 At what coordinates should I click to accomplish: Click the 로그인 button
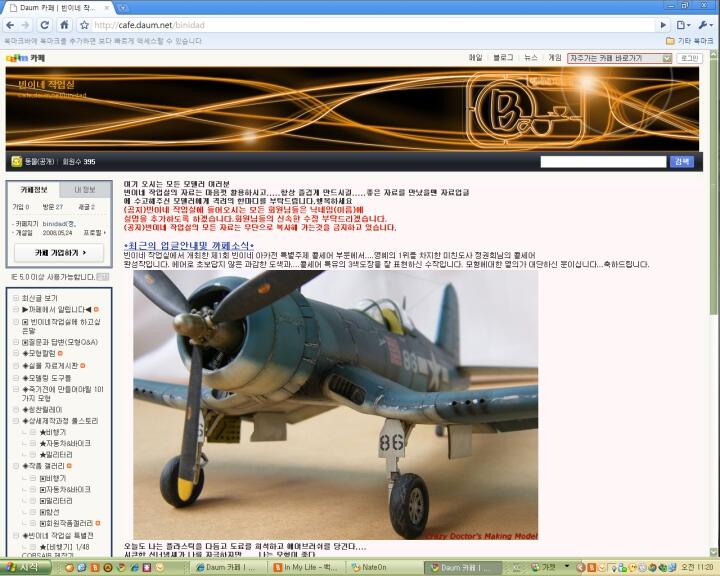tap(689, 58)
